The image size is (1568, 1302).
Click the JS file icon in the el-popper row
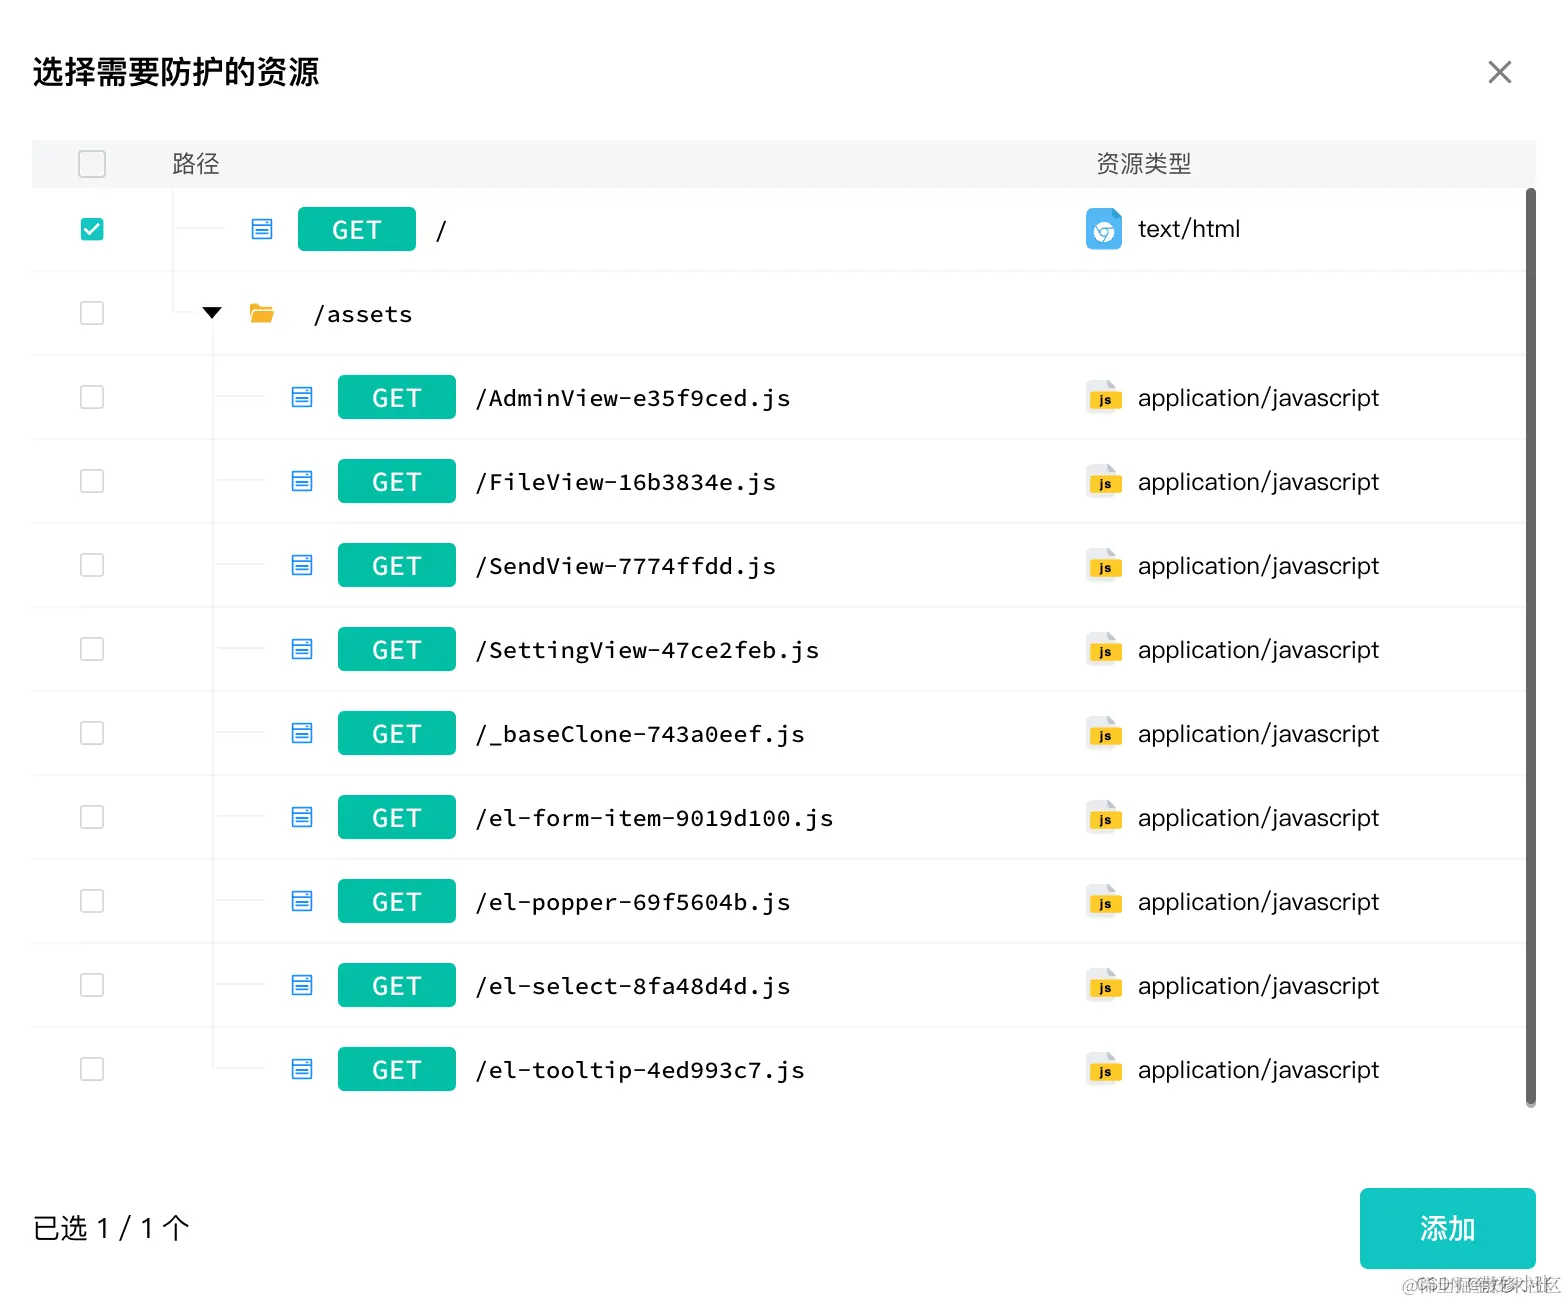click(x=1104, y=901)
